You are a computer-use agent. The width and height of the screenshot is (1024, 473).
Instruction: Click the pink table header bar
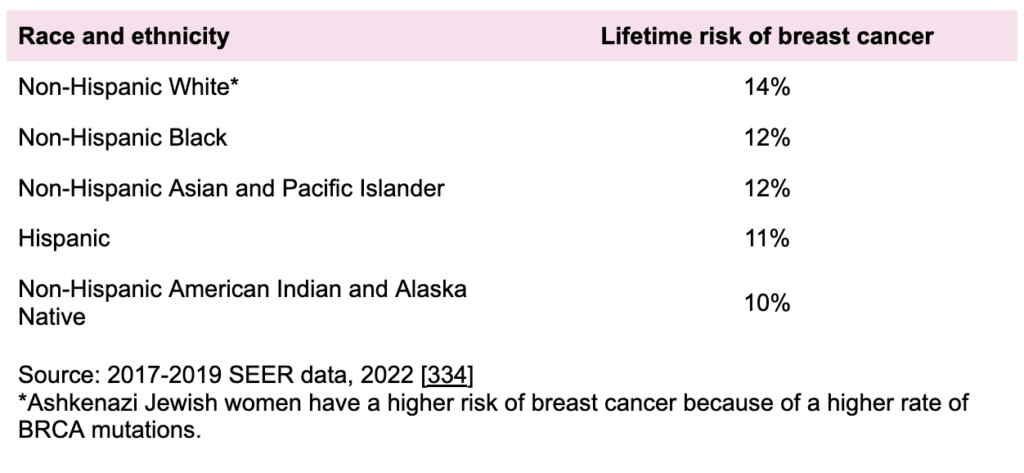pyautogui.click(x=511, y=36)
